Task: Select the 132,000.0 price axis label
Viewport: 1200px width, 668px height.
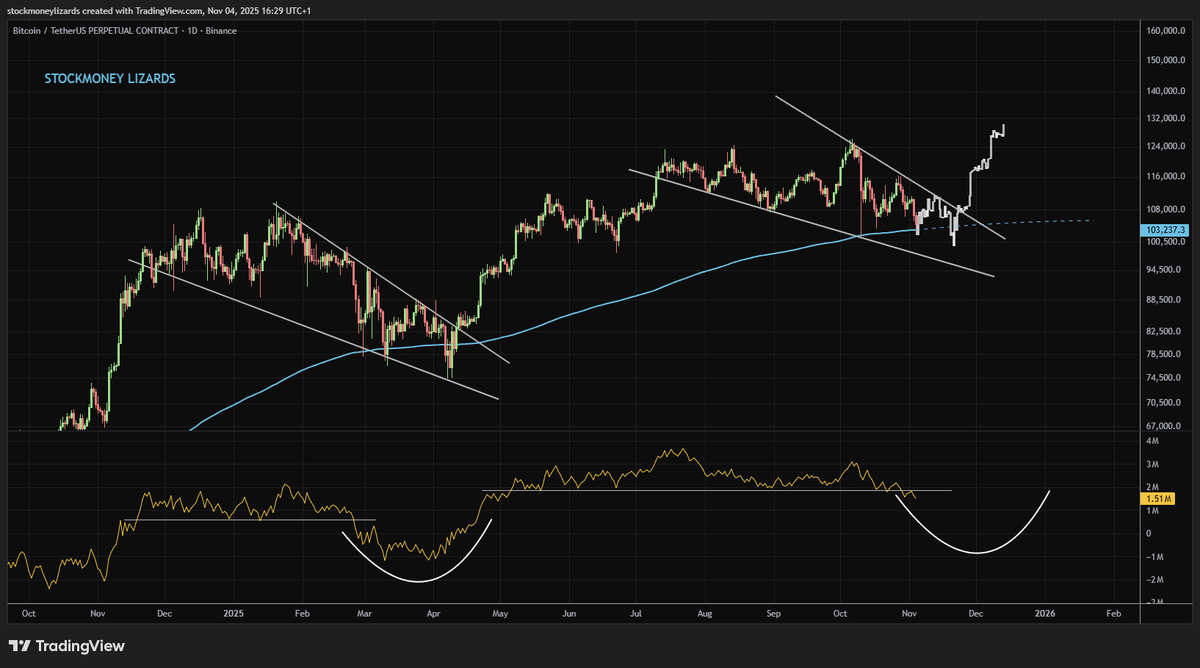Action: point(1166,118)
